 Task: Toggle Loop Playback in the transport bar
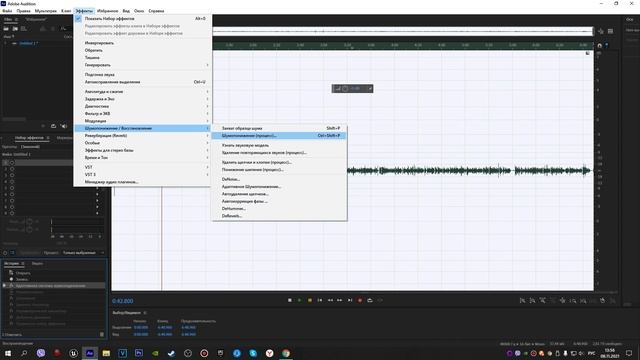coord(370,300)
